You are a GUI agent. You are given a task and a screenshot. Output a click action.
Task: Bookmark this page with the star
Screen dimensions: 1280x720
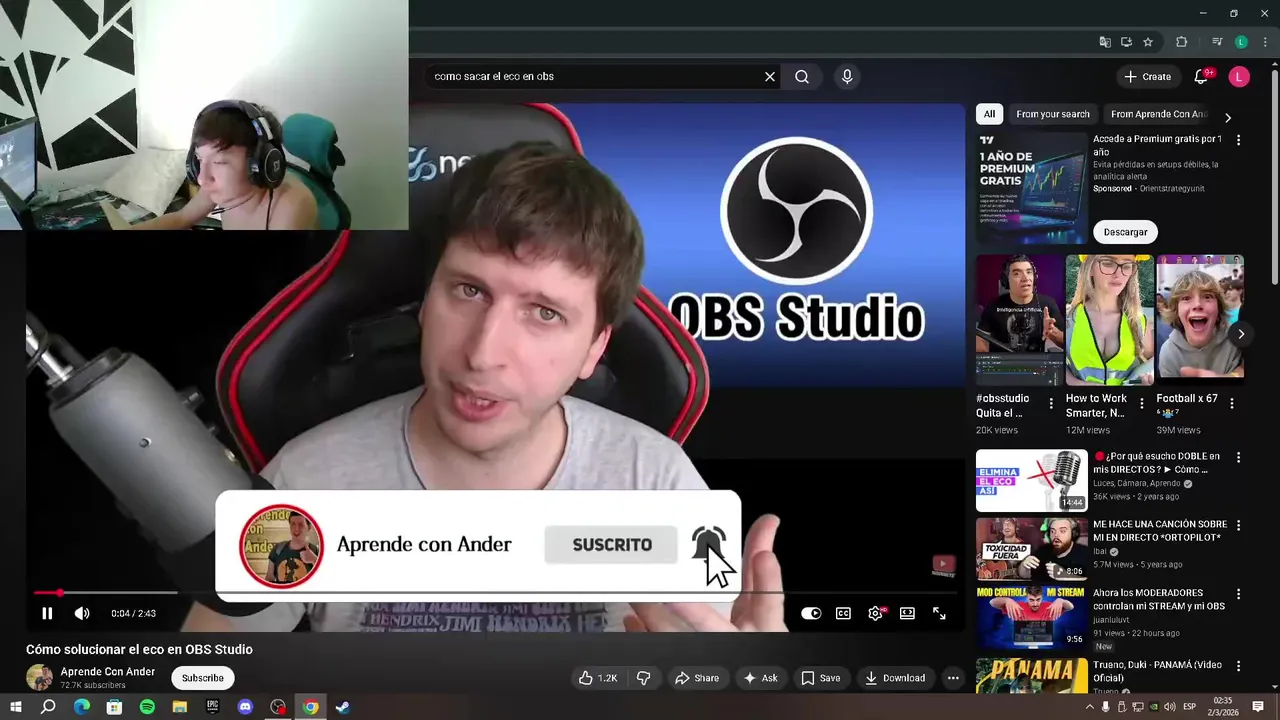point(1148,42)
